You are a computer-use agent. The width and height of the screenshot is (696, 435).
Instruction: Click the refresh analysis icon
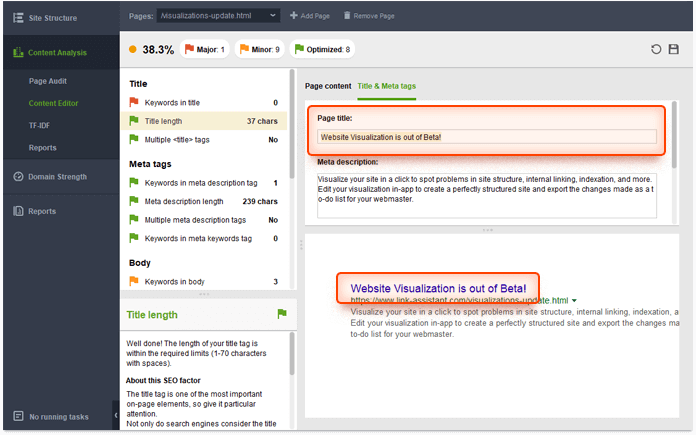click(x=656, y=49)
